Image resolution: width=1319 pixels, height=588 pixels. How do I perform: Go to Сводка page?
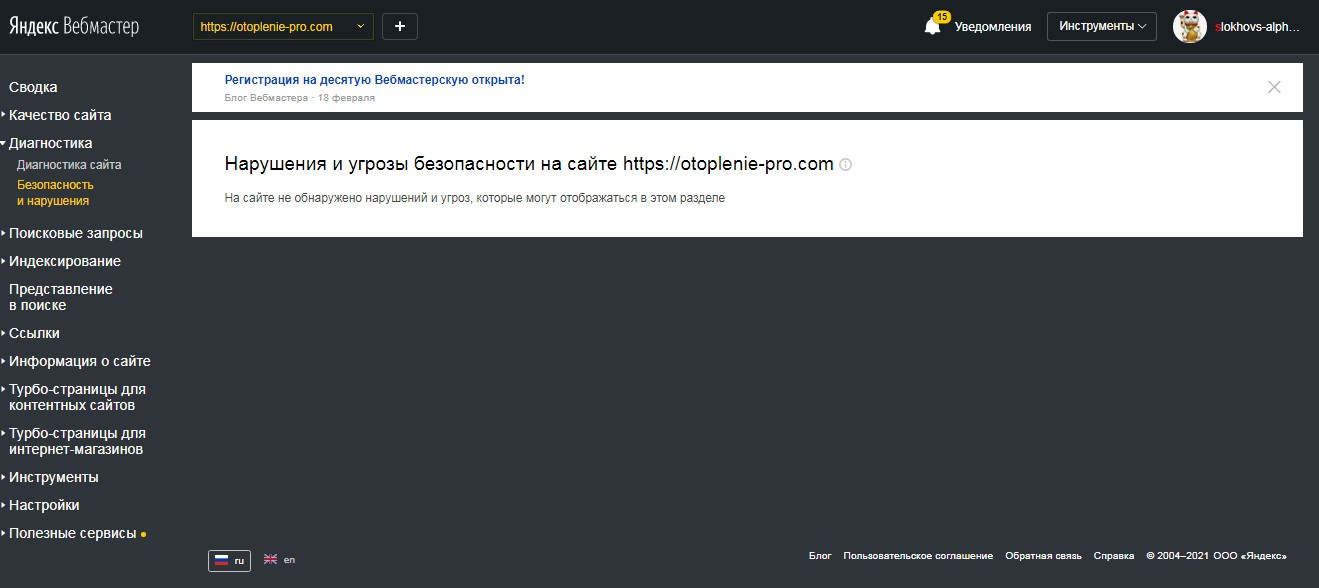click(33, 87)
